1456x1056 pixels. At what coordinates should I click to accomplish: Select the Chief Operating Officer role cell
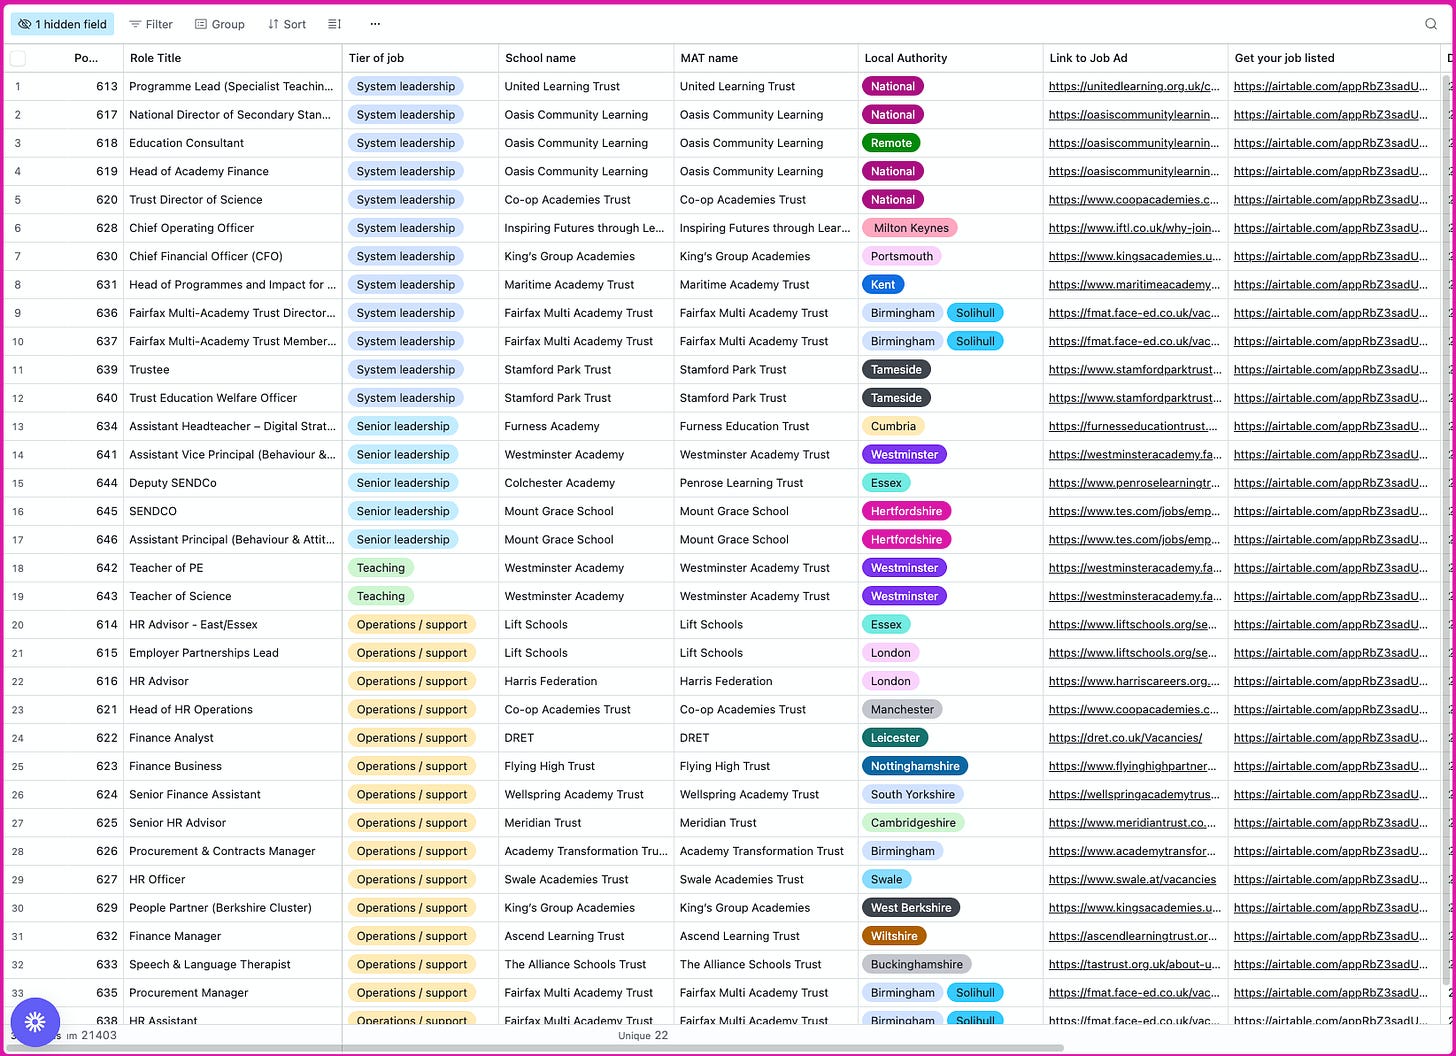coord(232,228)
